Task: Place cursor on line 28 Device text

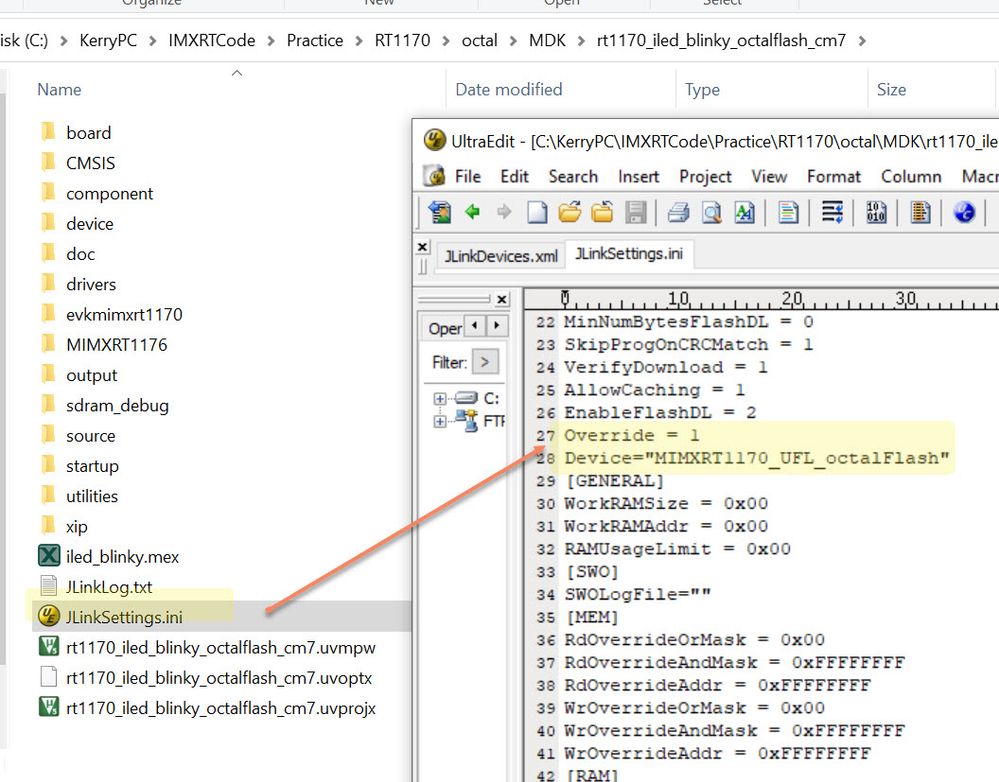Action: [756, 458]
